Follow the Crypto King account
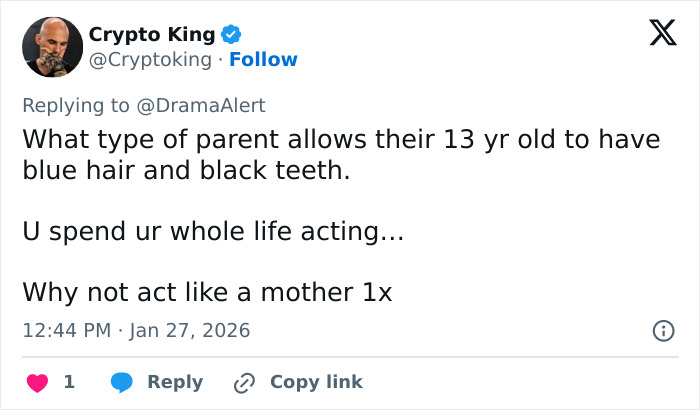The width and height of the screenshot is (700, 410). pos(263,60)
